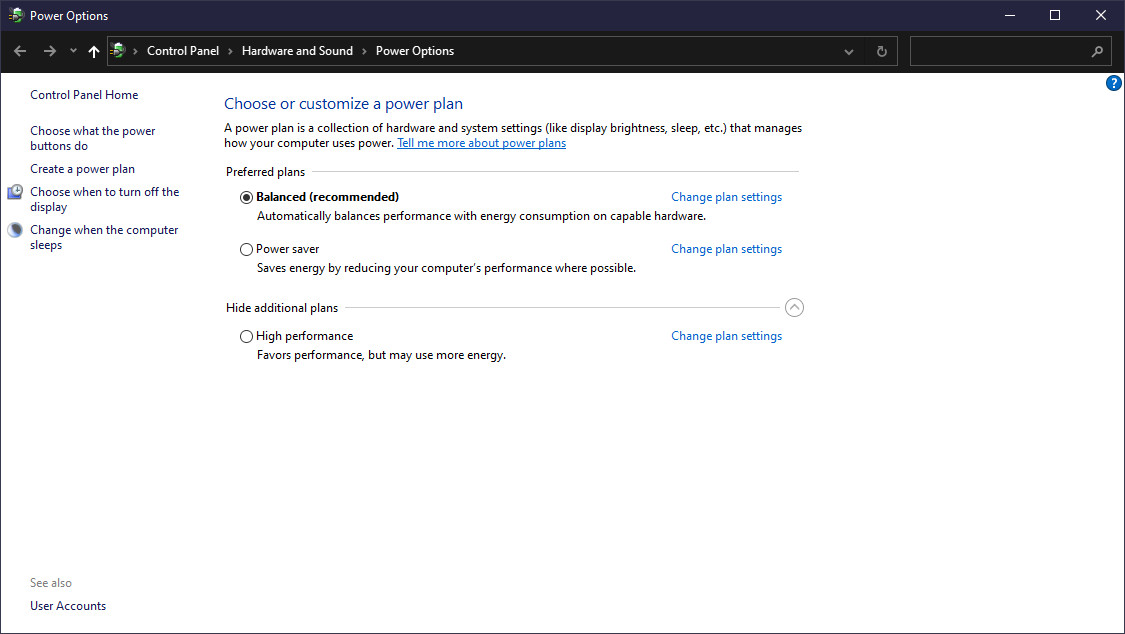The width and height of the screenshot is (1125, 634).
Task: Go to Control Panel breadcrumb
Action: tap(182, 51)
